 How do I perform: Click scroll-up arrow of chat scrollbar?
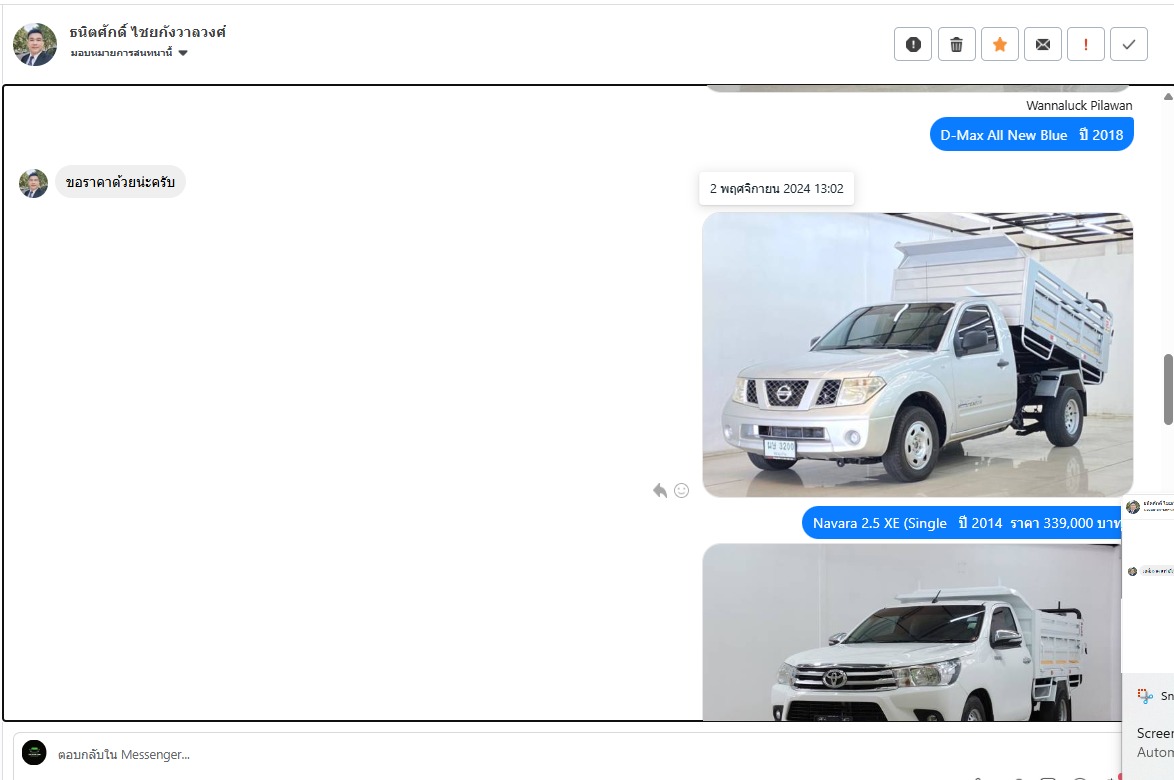tap(1168, 96)
